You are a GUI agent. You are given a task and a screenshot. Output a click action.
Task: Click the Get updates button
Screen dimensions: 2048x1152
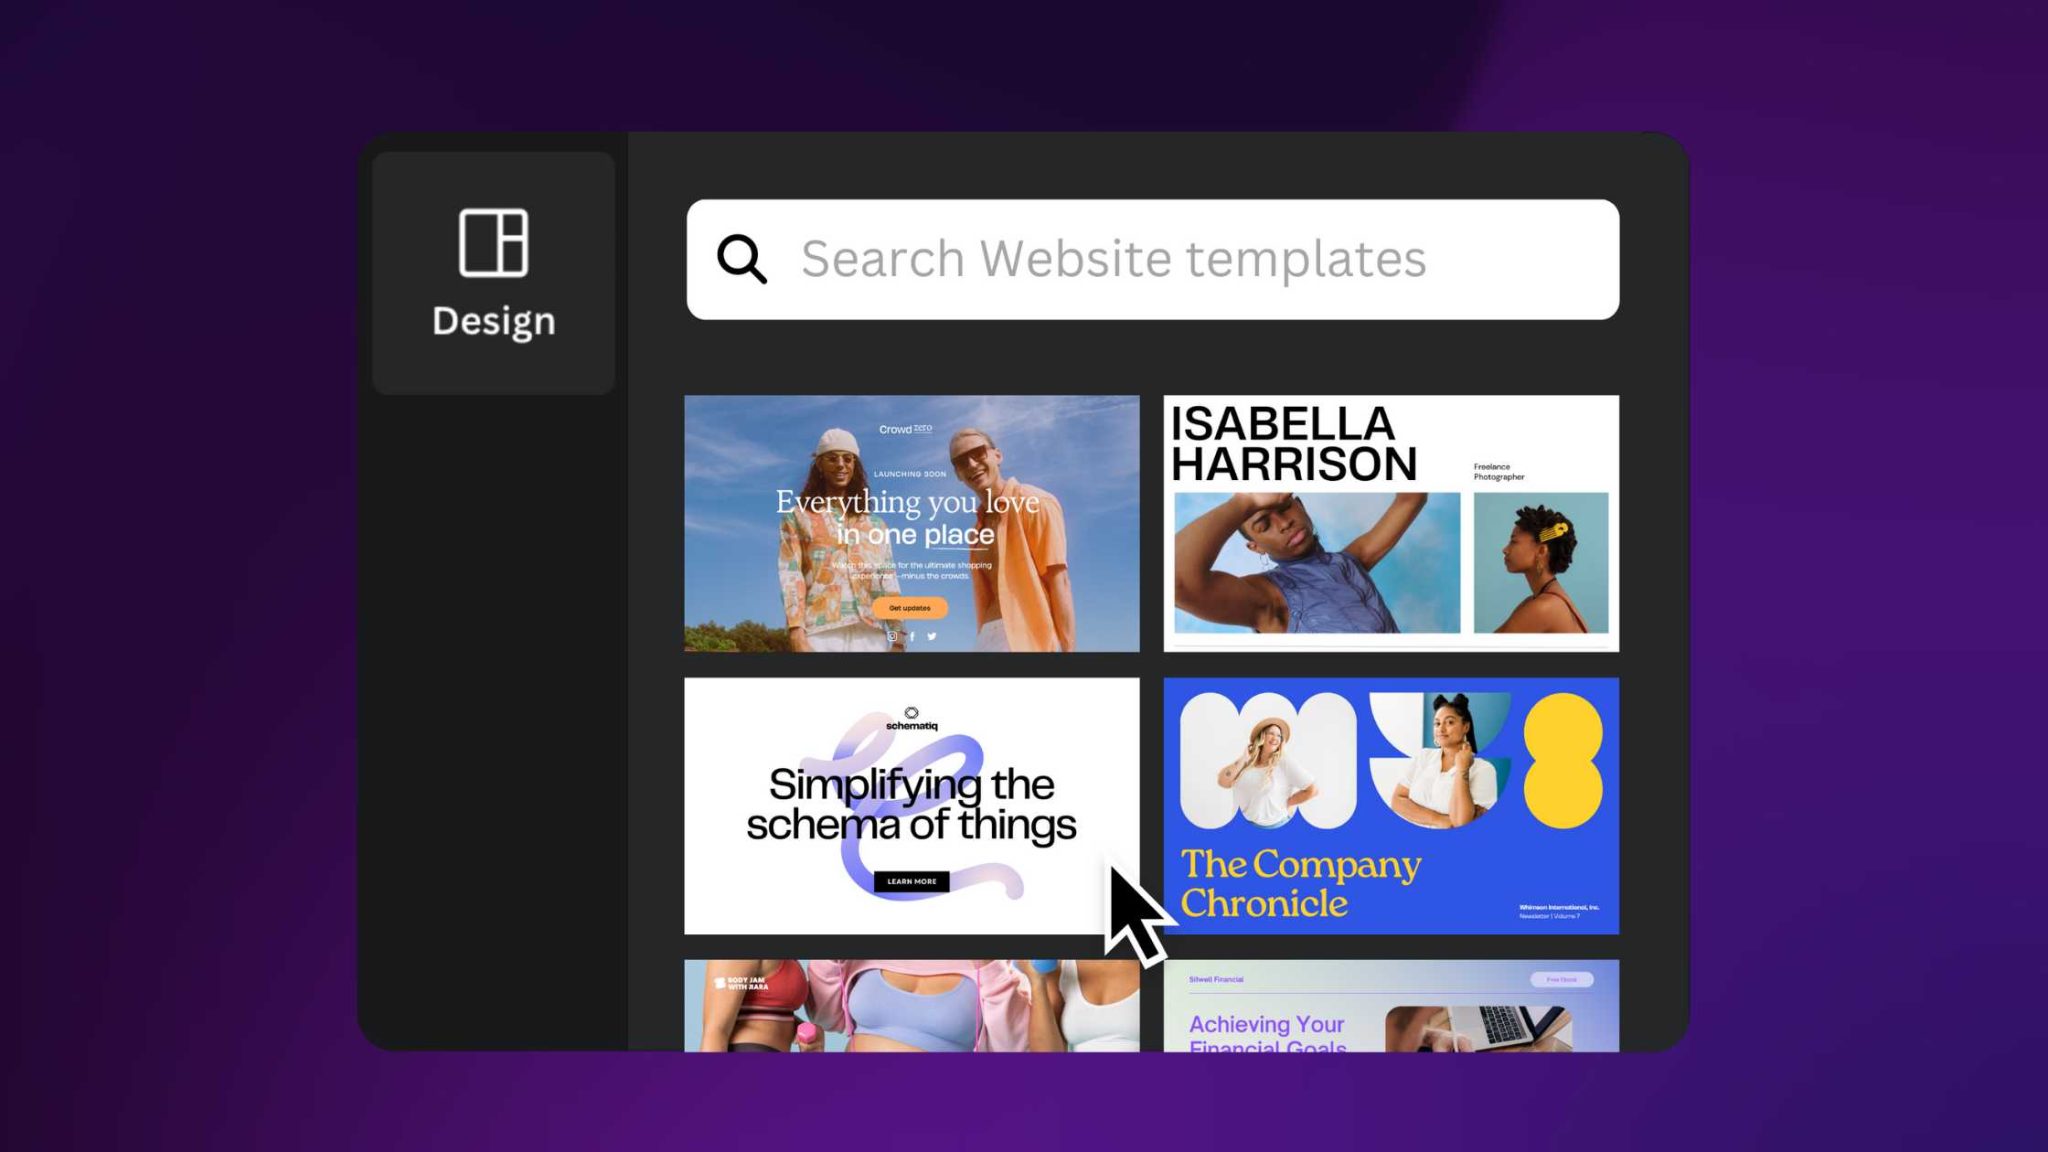pos(908,607)
